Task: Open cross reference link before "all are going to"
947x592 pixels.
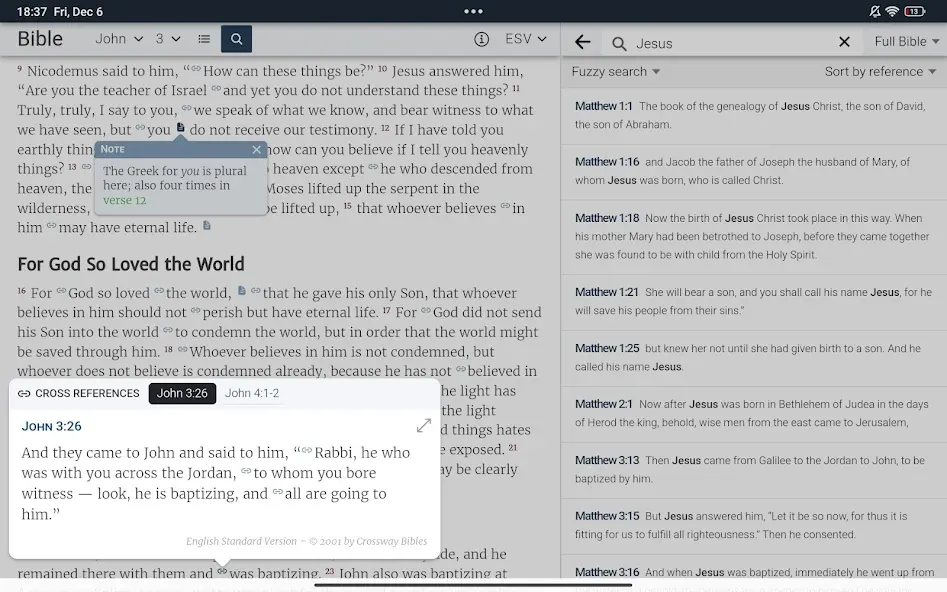Action: (278, 491)
